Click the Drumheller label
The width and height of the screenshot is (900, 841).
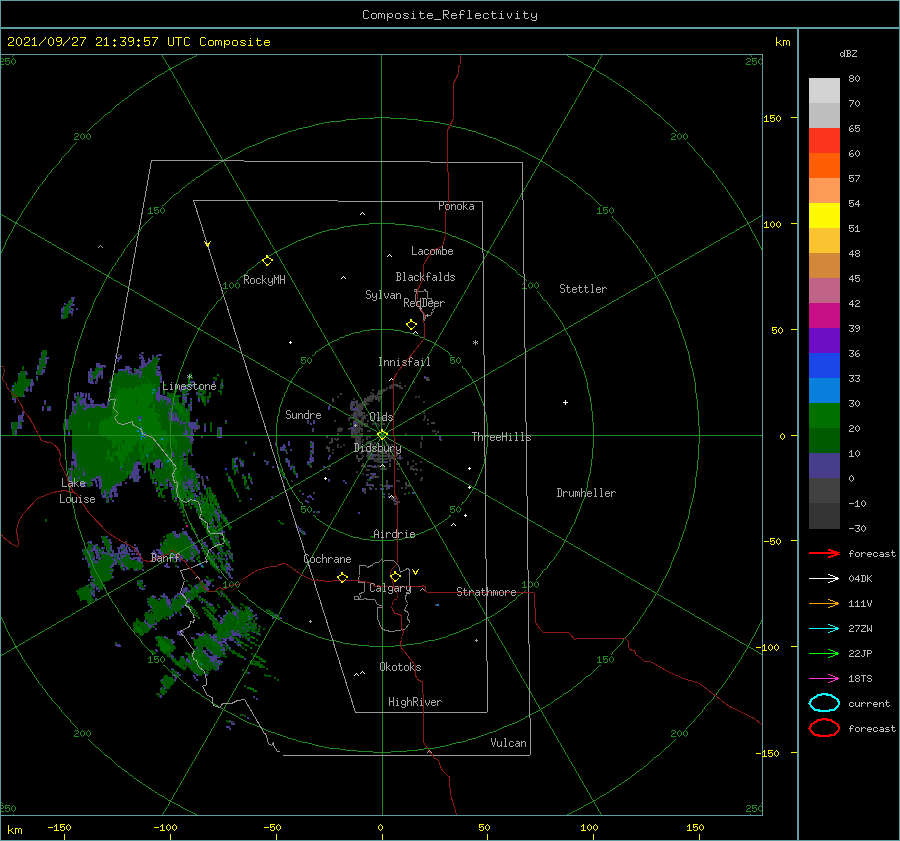[x=586, y=493]
